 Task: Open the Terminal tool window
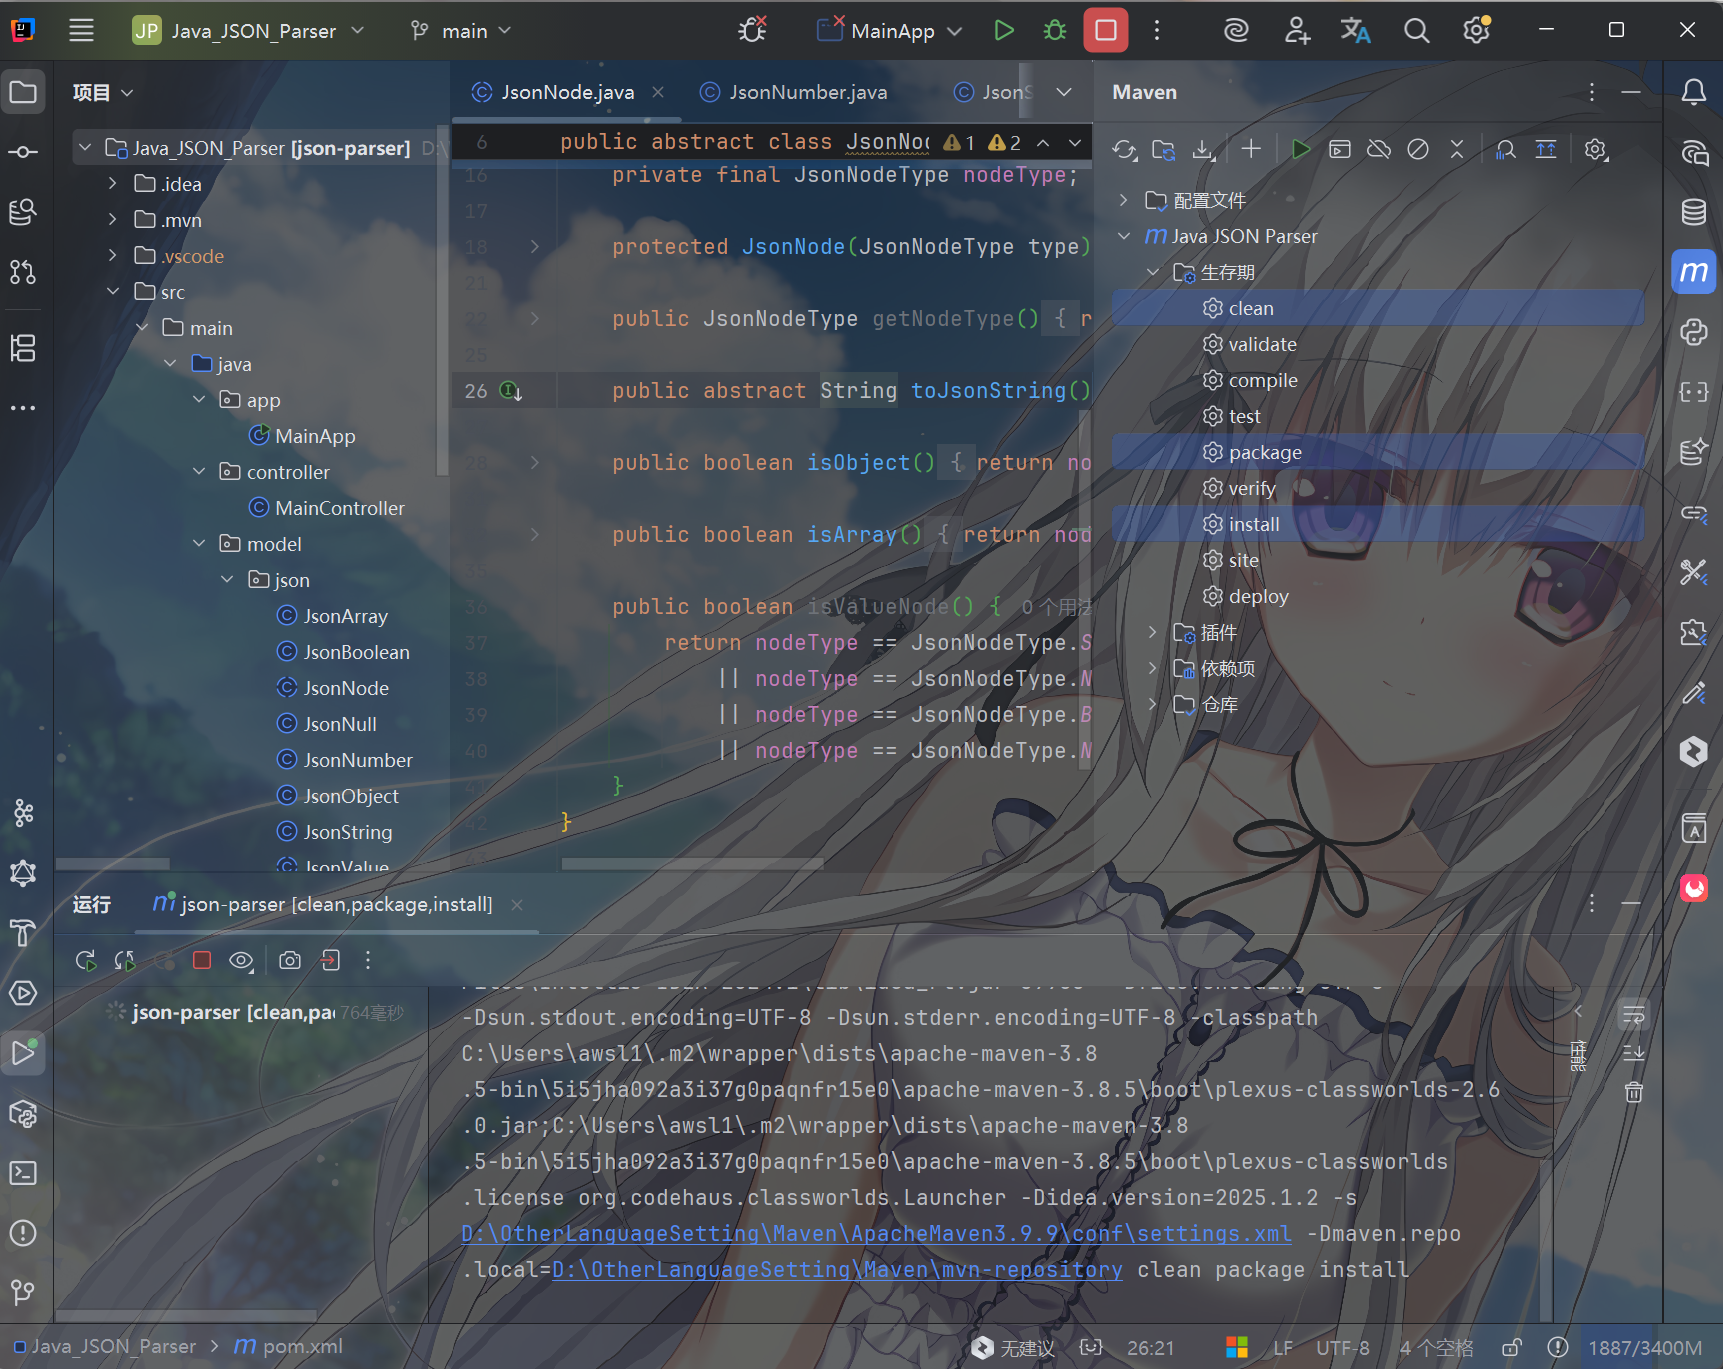point(23,1173)
